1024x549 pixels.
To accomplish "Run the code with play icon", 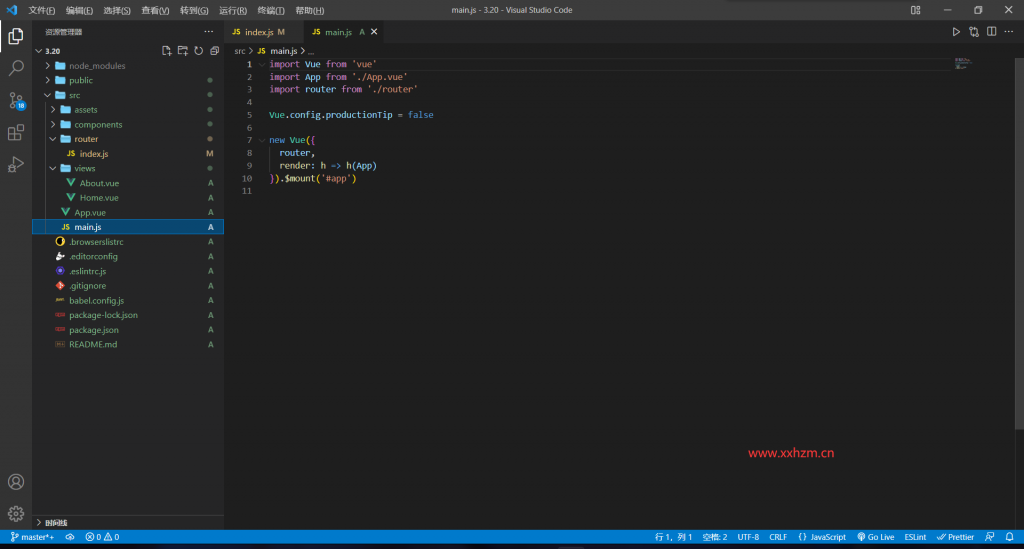I will coord(956,32).
